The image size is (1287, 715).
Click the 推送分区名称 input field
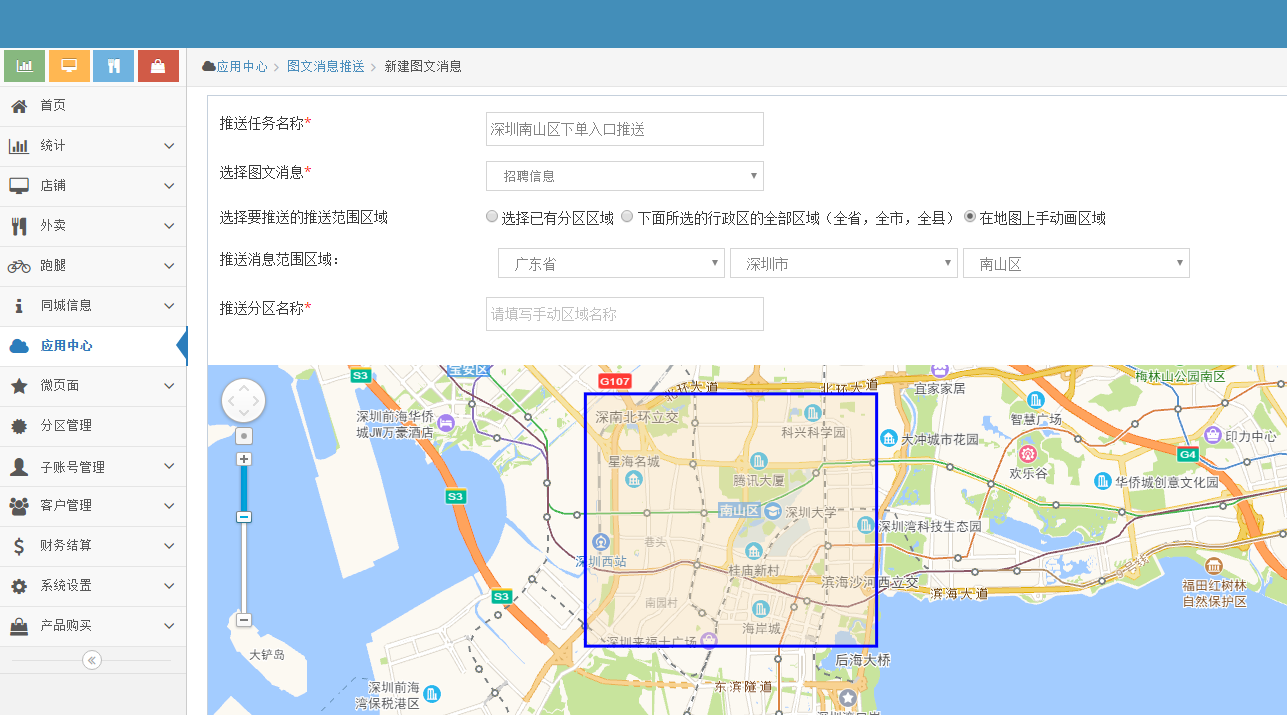[624, 313]
